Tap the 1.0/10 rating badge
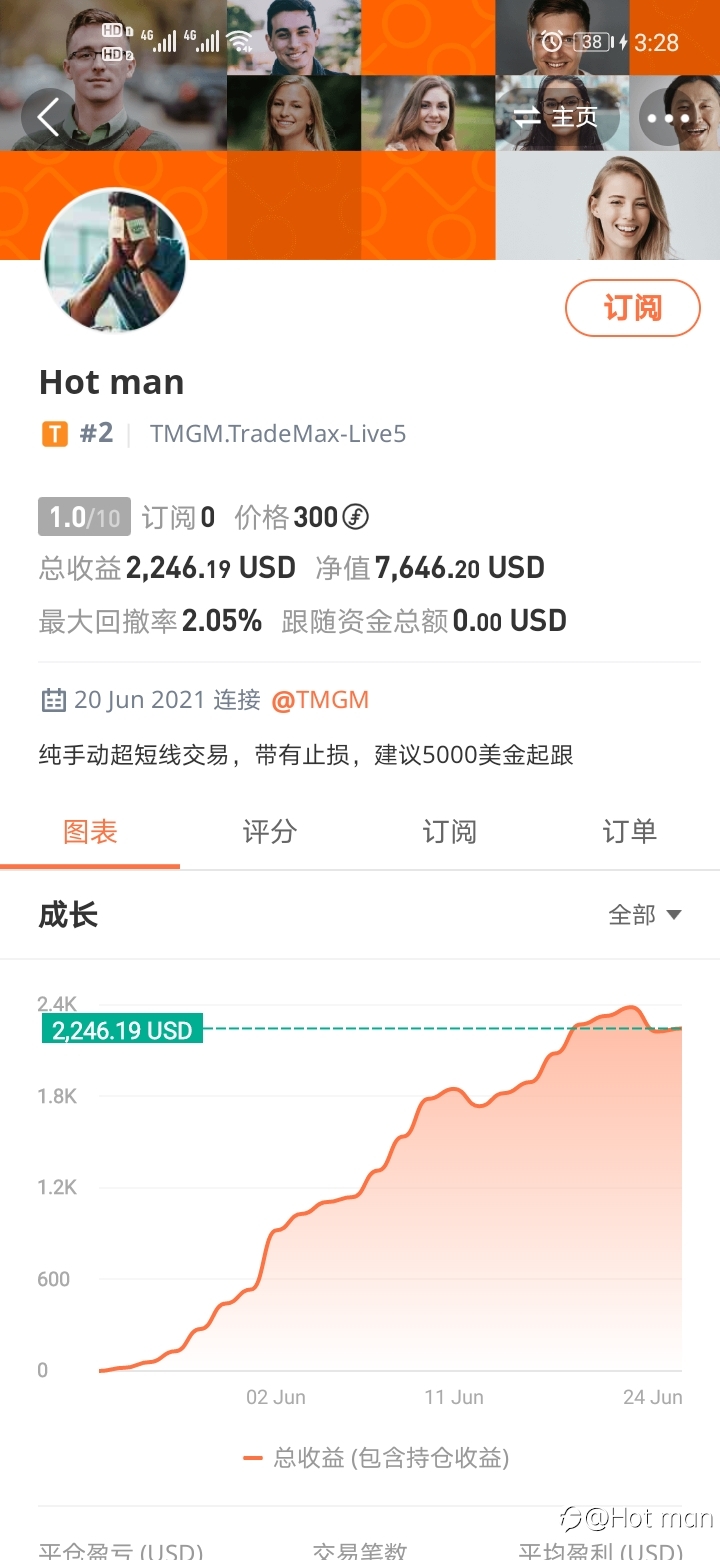The image size is (720, 1560). coord(85,517)
